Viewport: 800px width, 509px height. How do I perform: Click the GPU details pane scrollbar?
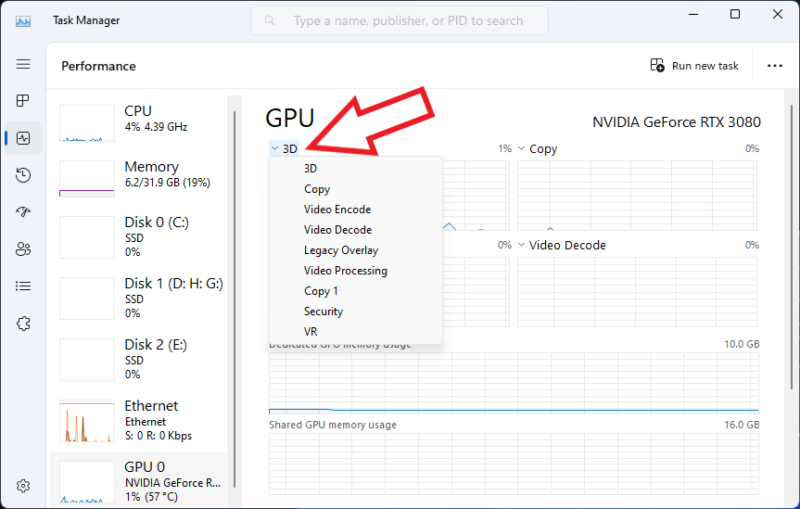click(x=791, y=247)
